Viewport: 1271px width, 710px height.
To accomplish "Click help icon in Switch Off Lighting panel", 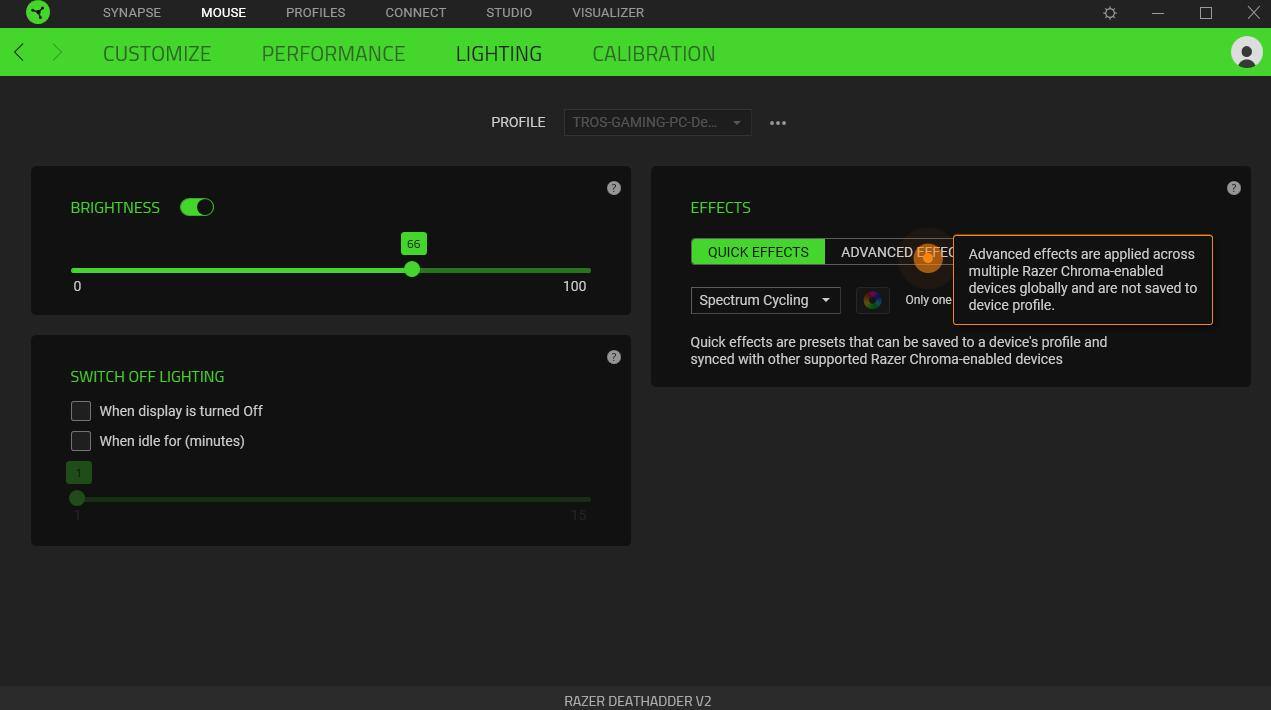I will pos(614,357).
